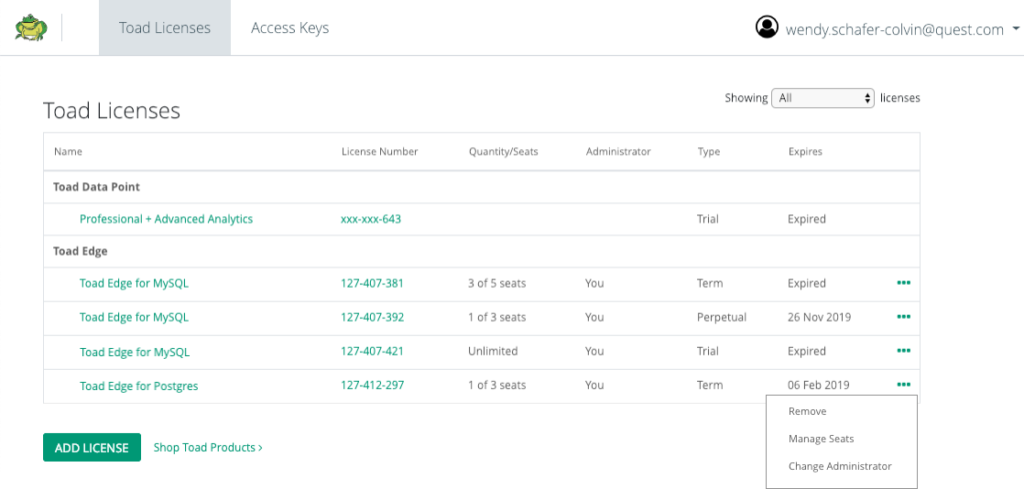Open options for license 127-407-381

pos(904,283)
